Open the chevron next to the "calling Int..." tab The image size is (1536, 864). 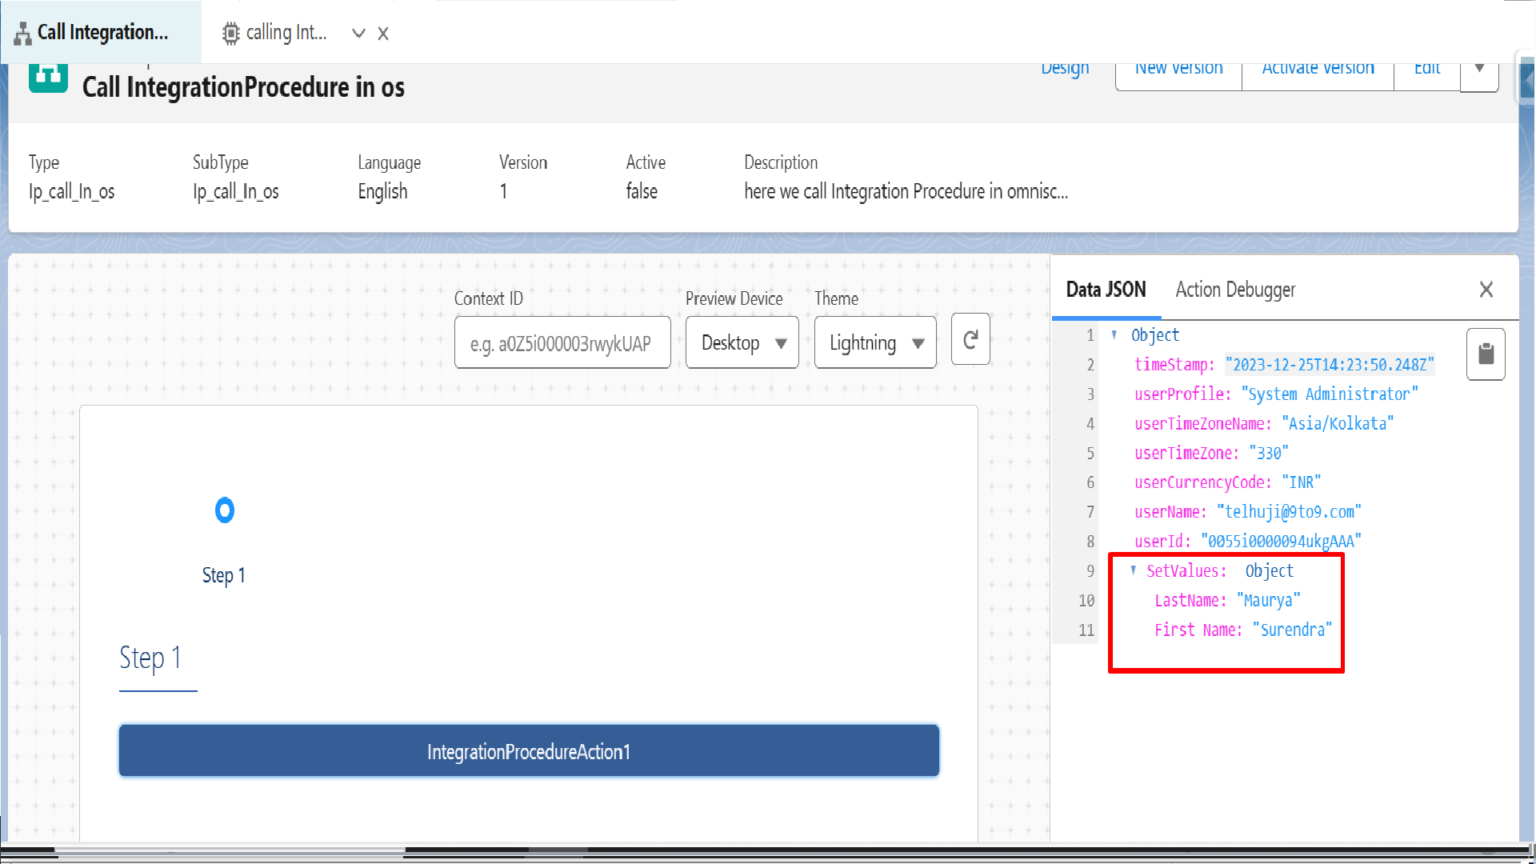tap(357, 32)
